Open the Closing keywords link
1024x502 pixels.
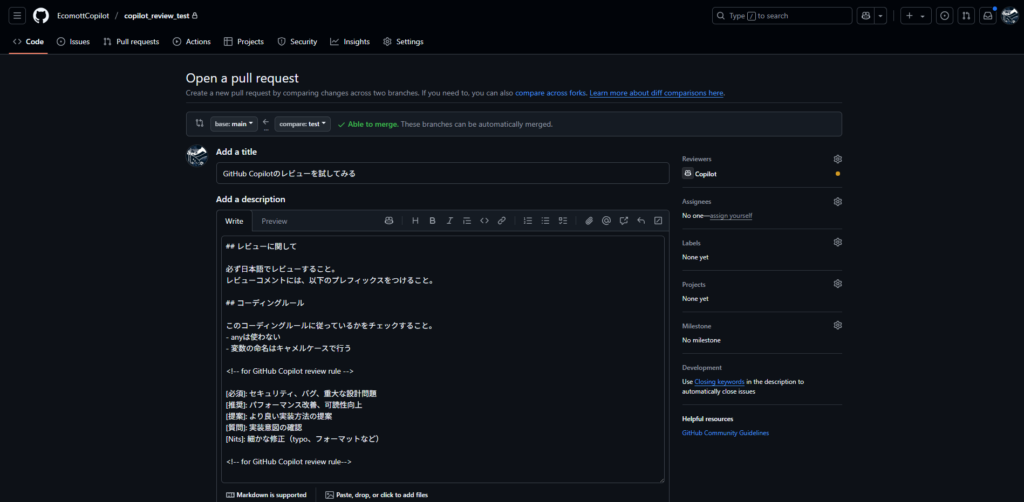(719, 382)
